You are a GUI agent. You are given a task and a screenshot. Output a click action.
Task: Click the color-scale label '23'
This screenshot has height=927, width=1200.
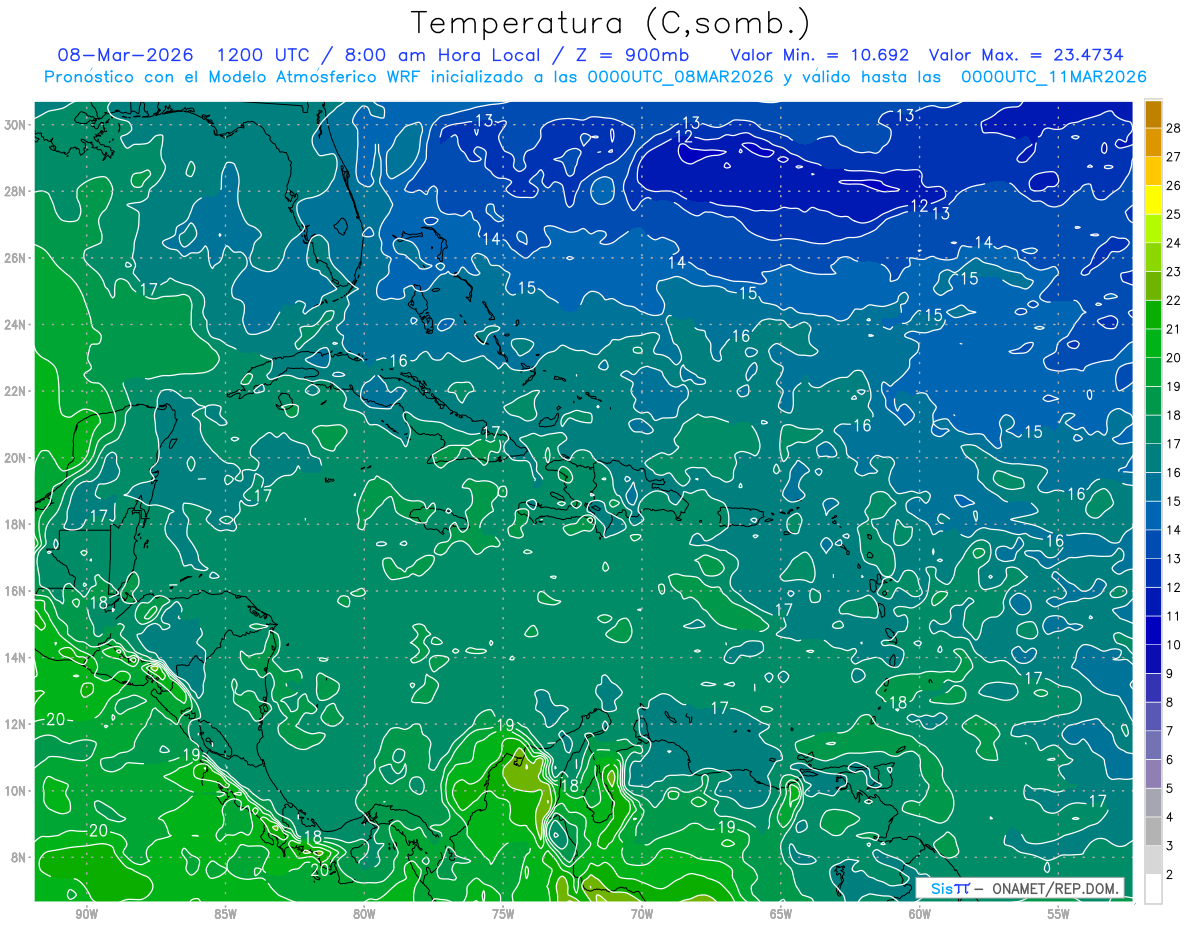click(1174, 272)
